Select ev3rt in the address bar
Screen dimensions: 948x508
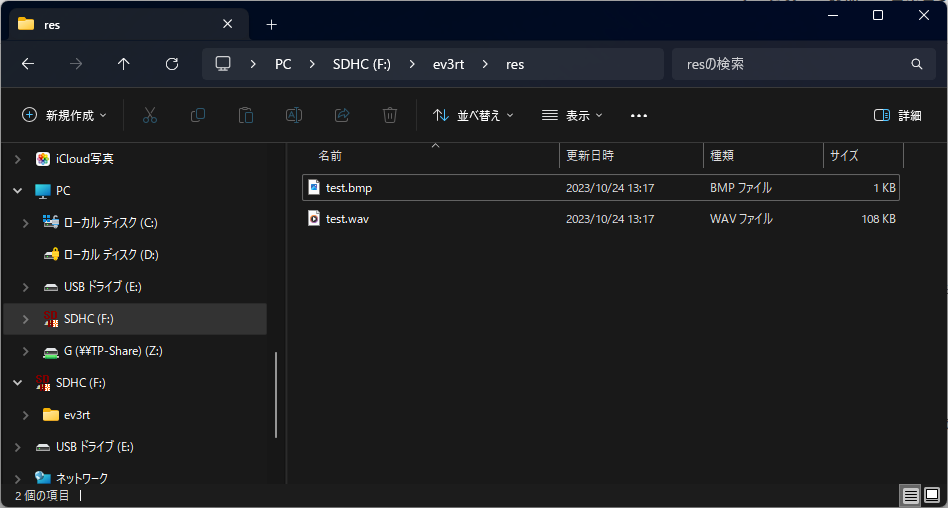coord(449,64)
